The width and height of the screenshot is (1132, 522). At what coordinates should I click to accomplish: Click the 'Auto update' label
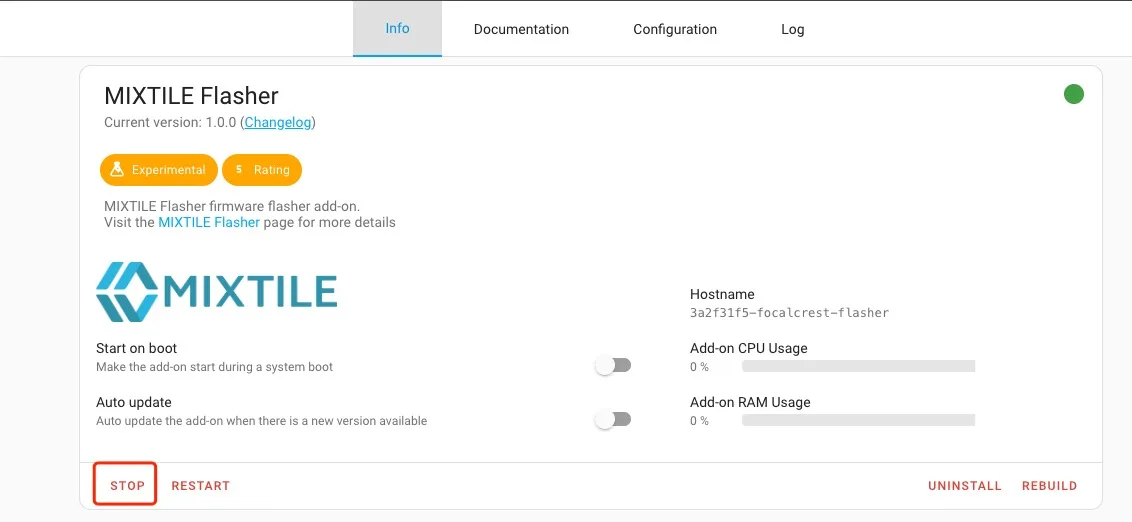pyautogui.click(x=134, y=402)
